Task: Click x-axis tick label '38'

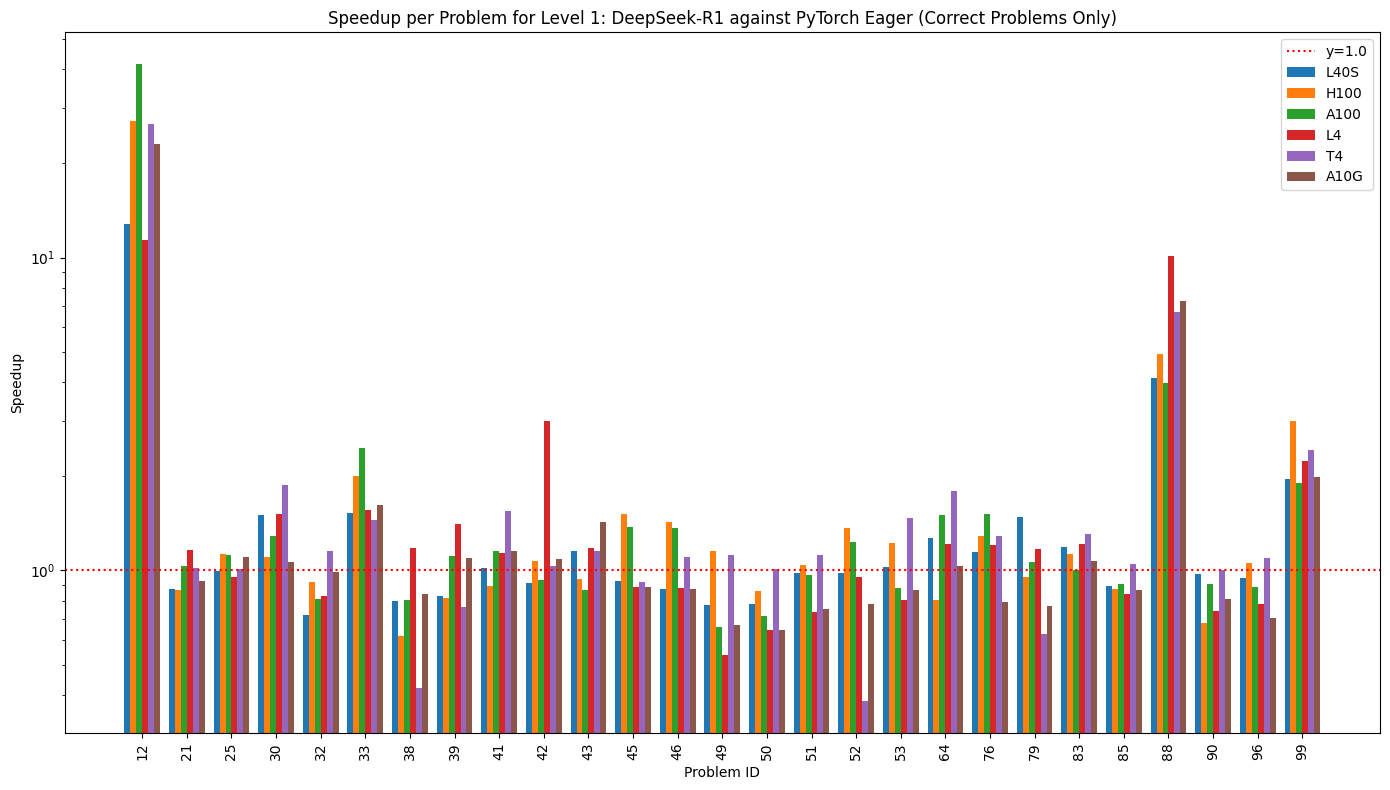Action: coord(410,751)
